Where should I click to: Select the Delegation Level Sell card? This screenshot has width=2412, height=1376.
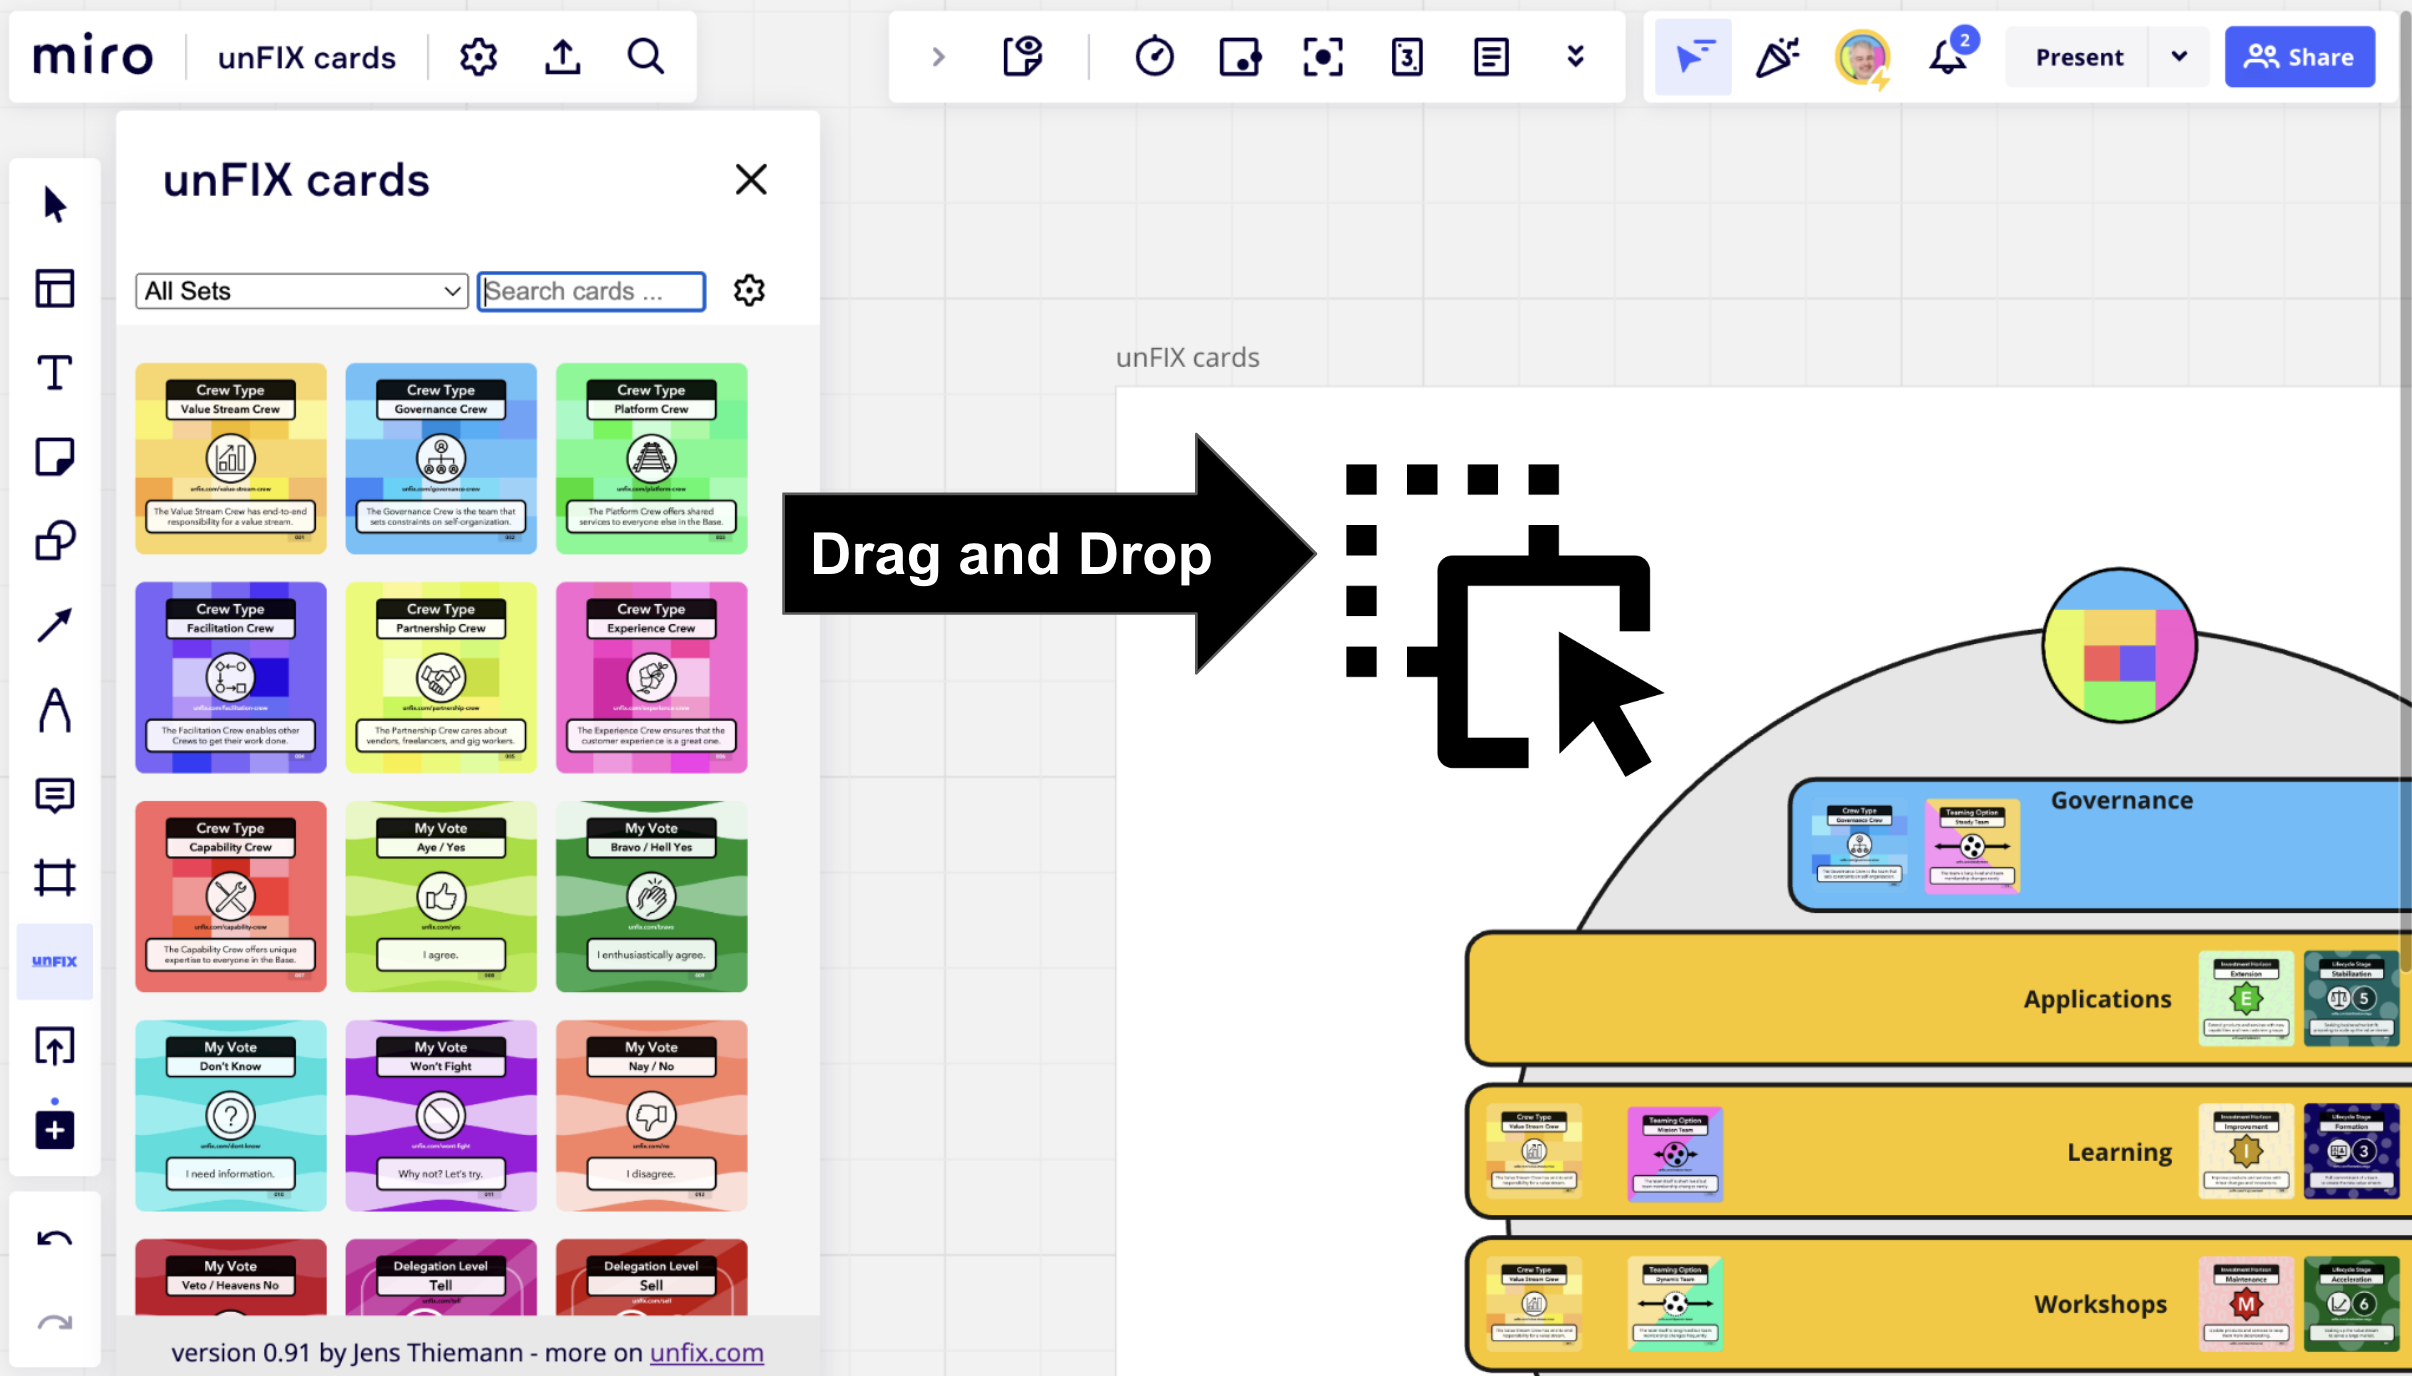(x=652, y=1278)
